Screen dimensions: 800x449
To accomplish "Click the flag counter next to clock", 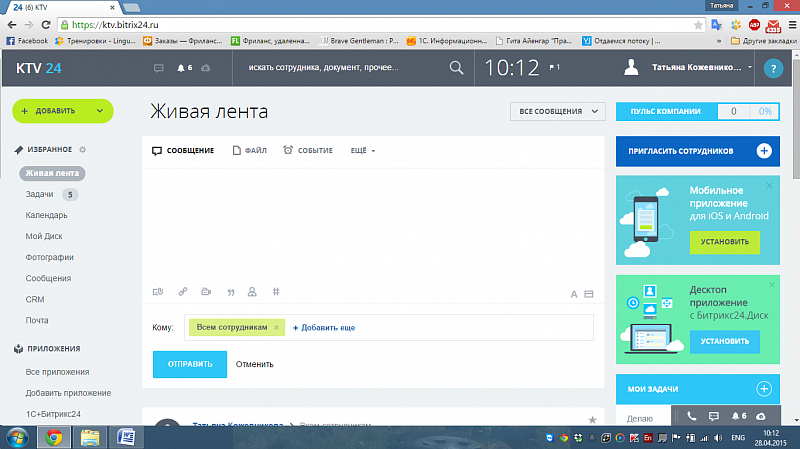I will coord(555,67).
